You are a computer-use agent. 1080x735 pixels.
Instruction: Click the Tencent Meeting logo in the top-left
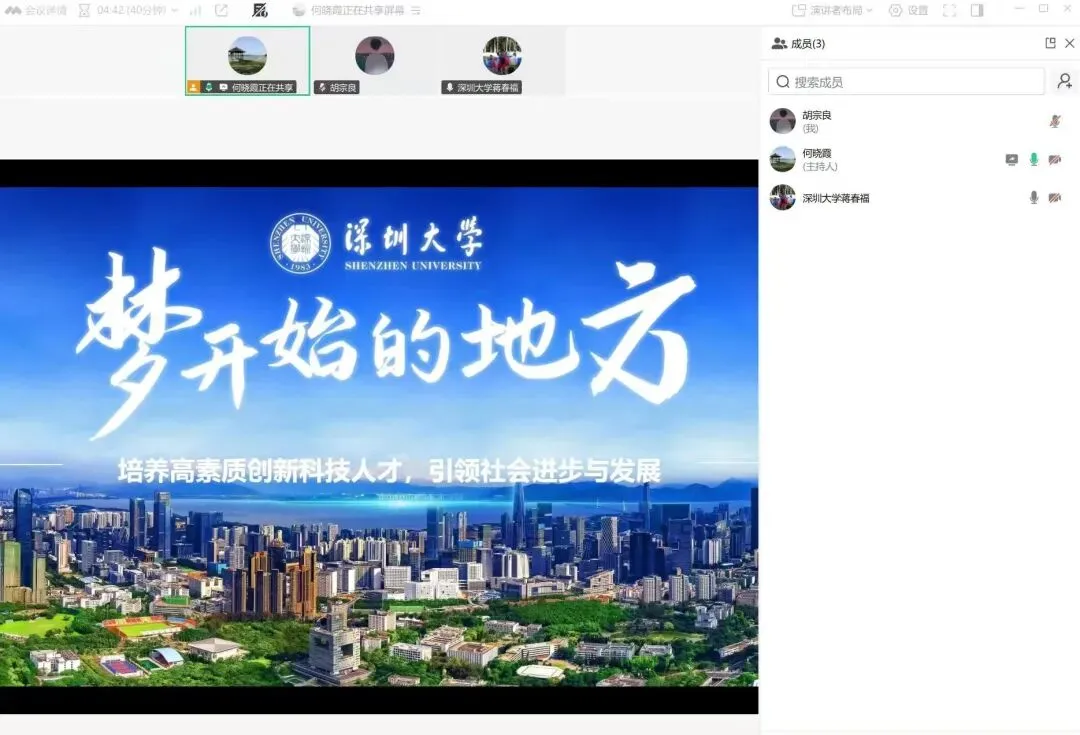click(13, 10)
